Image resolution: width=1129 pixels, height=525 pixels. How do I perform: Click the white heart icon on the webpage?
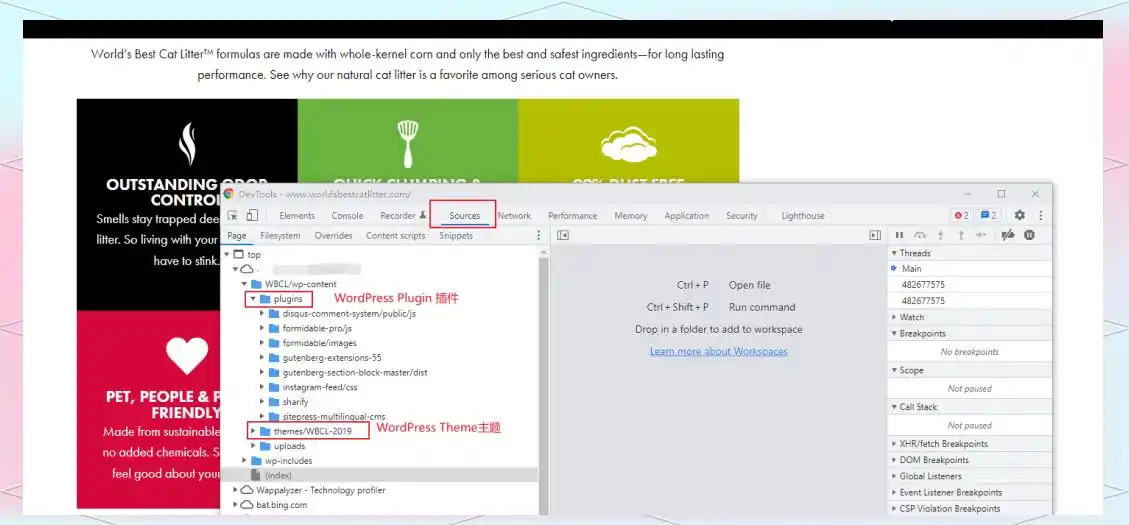(187, 356)
